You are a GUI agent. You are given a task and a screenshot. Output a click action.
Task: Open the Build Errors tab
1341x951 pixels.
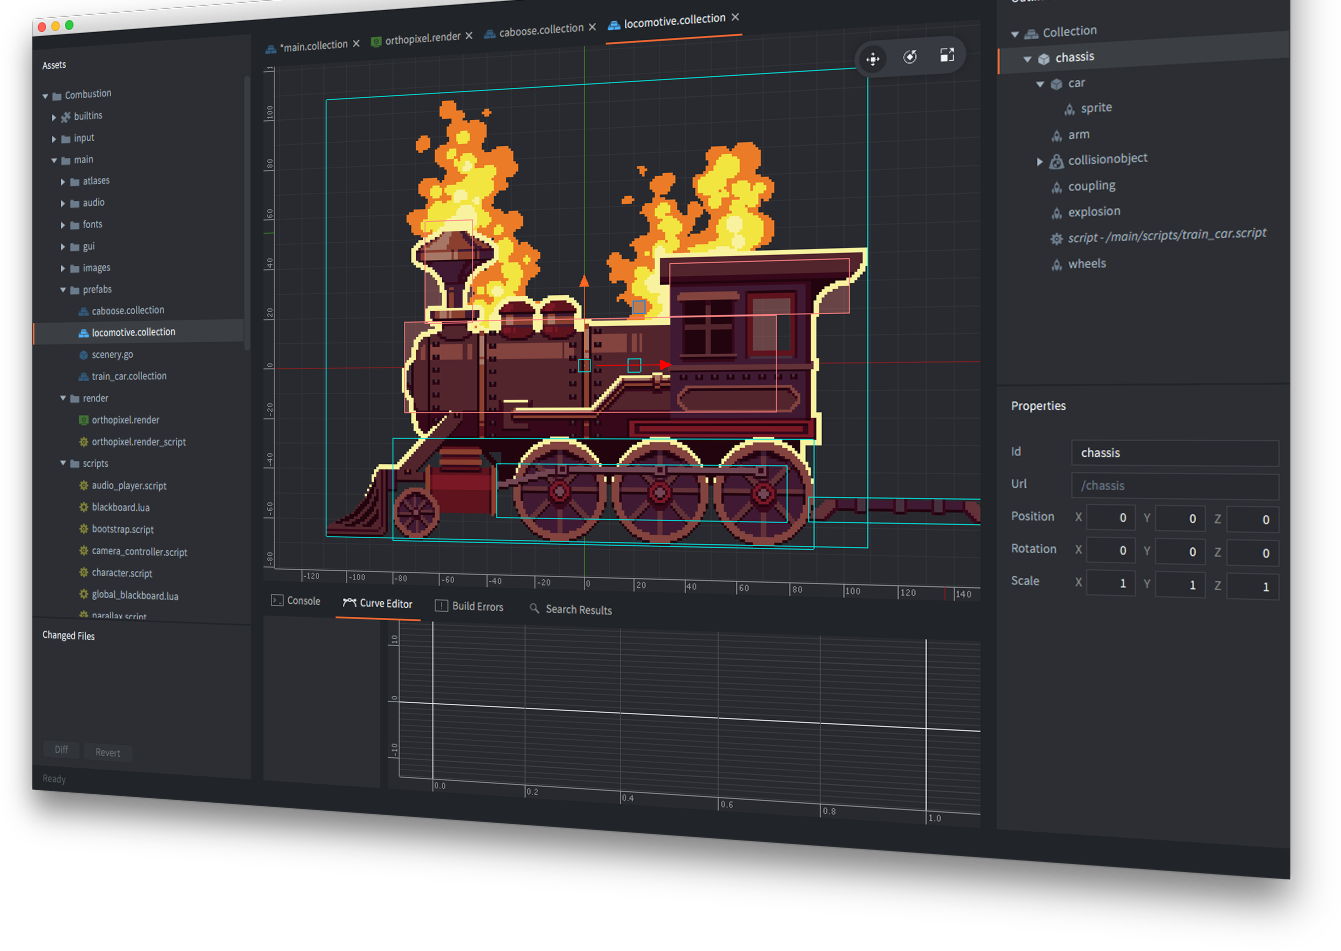tap(470, 606)
